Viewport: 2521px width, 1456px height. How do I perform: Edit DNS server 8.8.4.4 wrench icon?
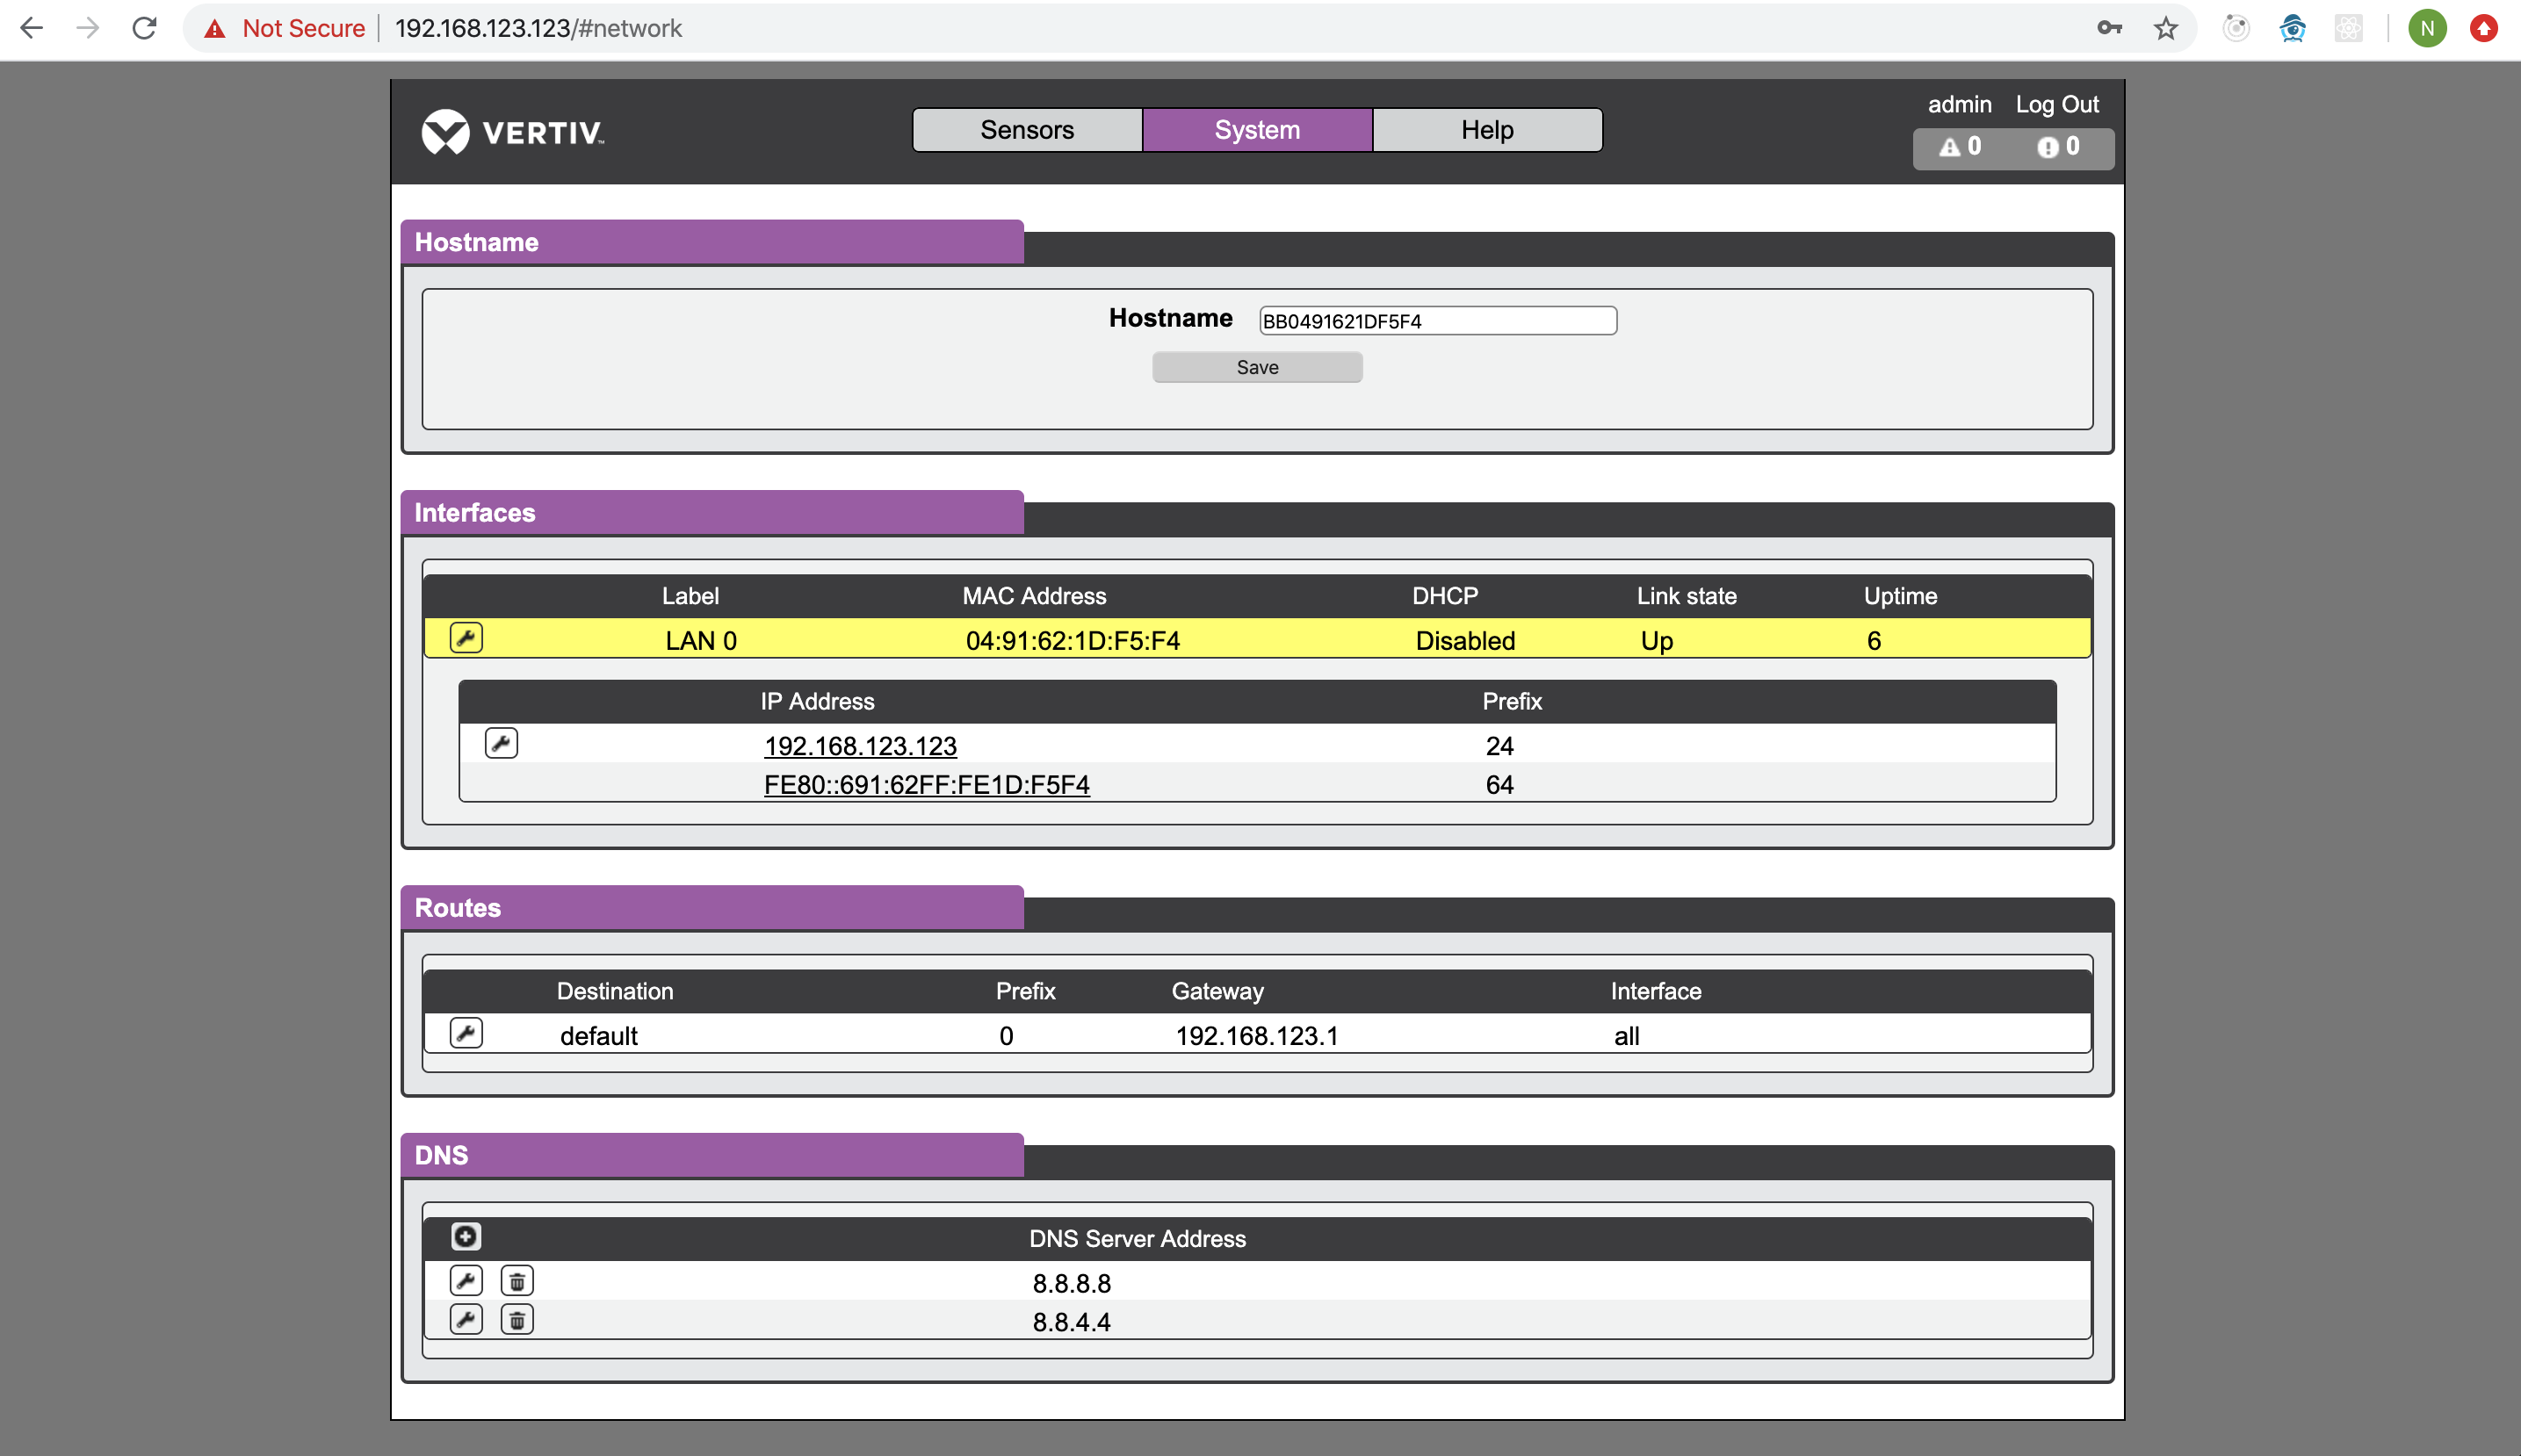466,1320
